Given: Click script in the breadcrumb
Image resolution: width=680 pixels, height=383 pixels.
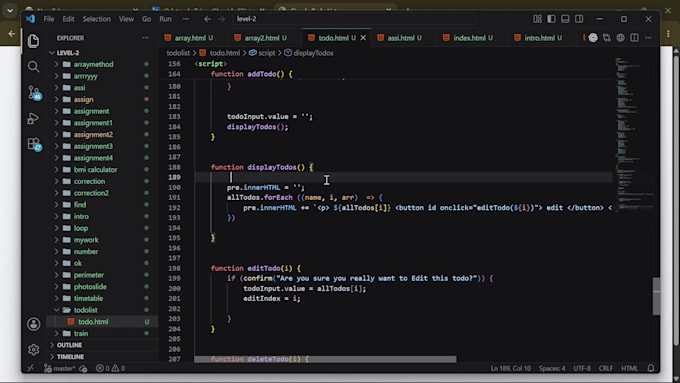Looking at the screenshot, I should click(x=266, y=53).
